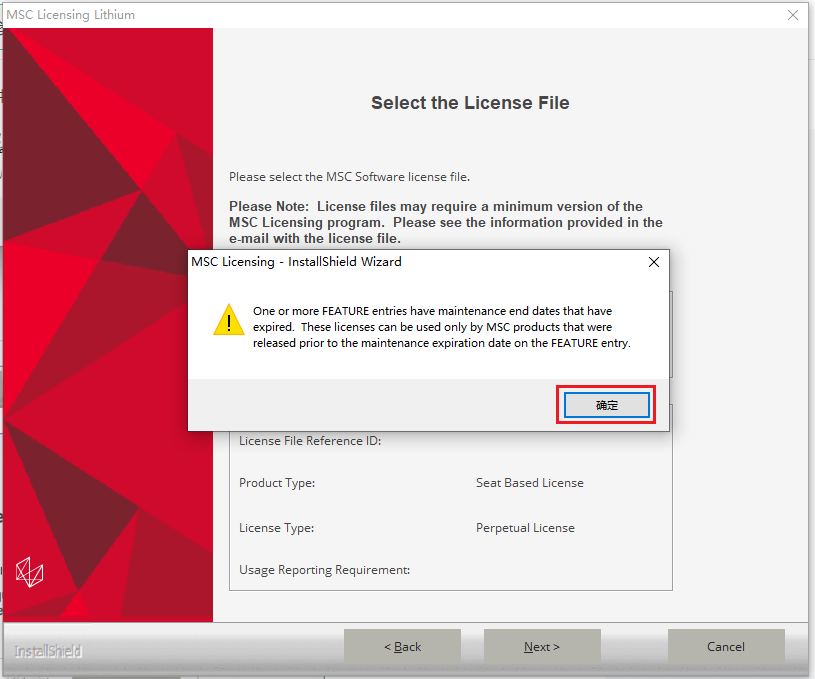Close the MSC Licensing Lithium window

coord(793,15)
